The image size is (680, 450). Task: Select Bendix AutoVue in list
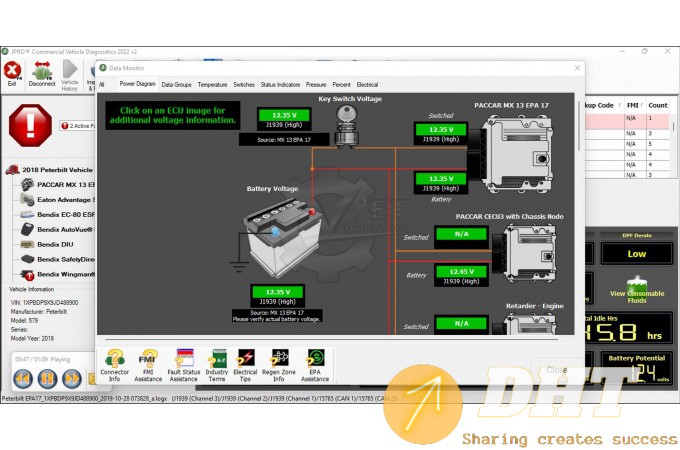click(x=58, y=229)
